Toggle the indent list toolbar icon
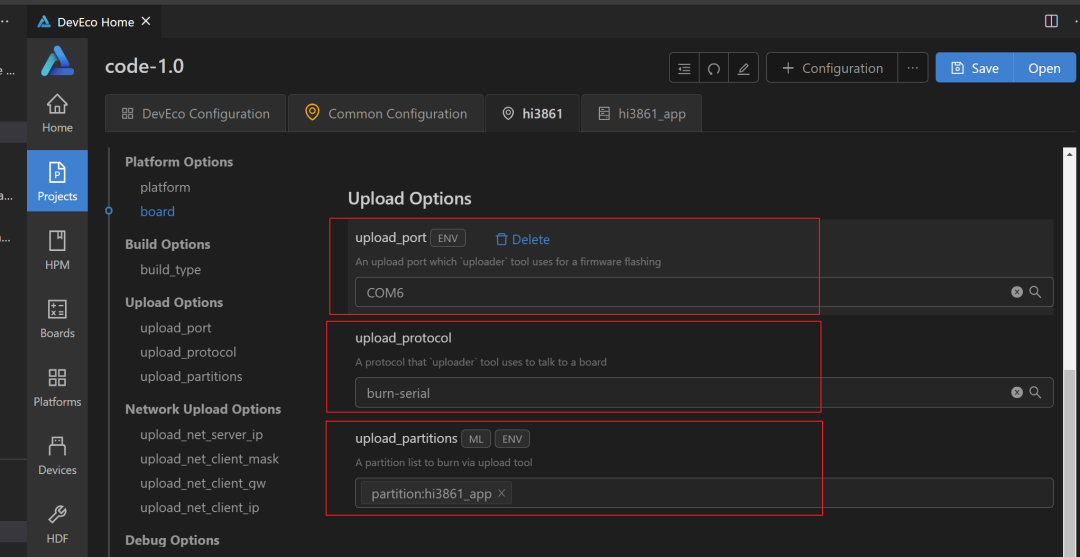 pos(684,69)
